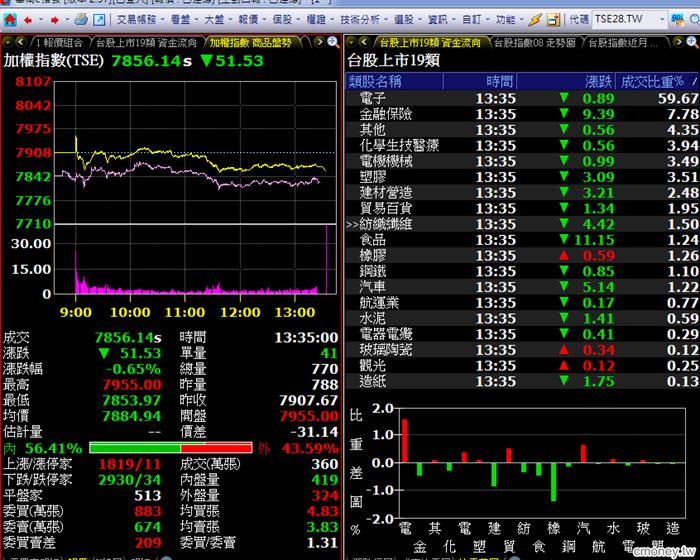Select the 水泥 sector row
The image size is (700, 560).
(522, 318)
